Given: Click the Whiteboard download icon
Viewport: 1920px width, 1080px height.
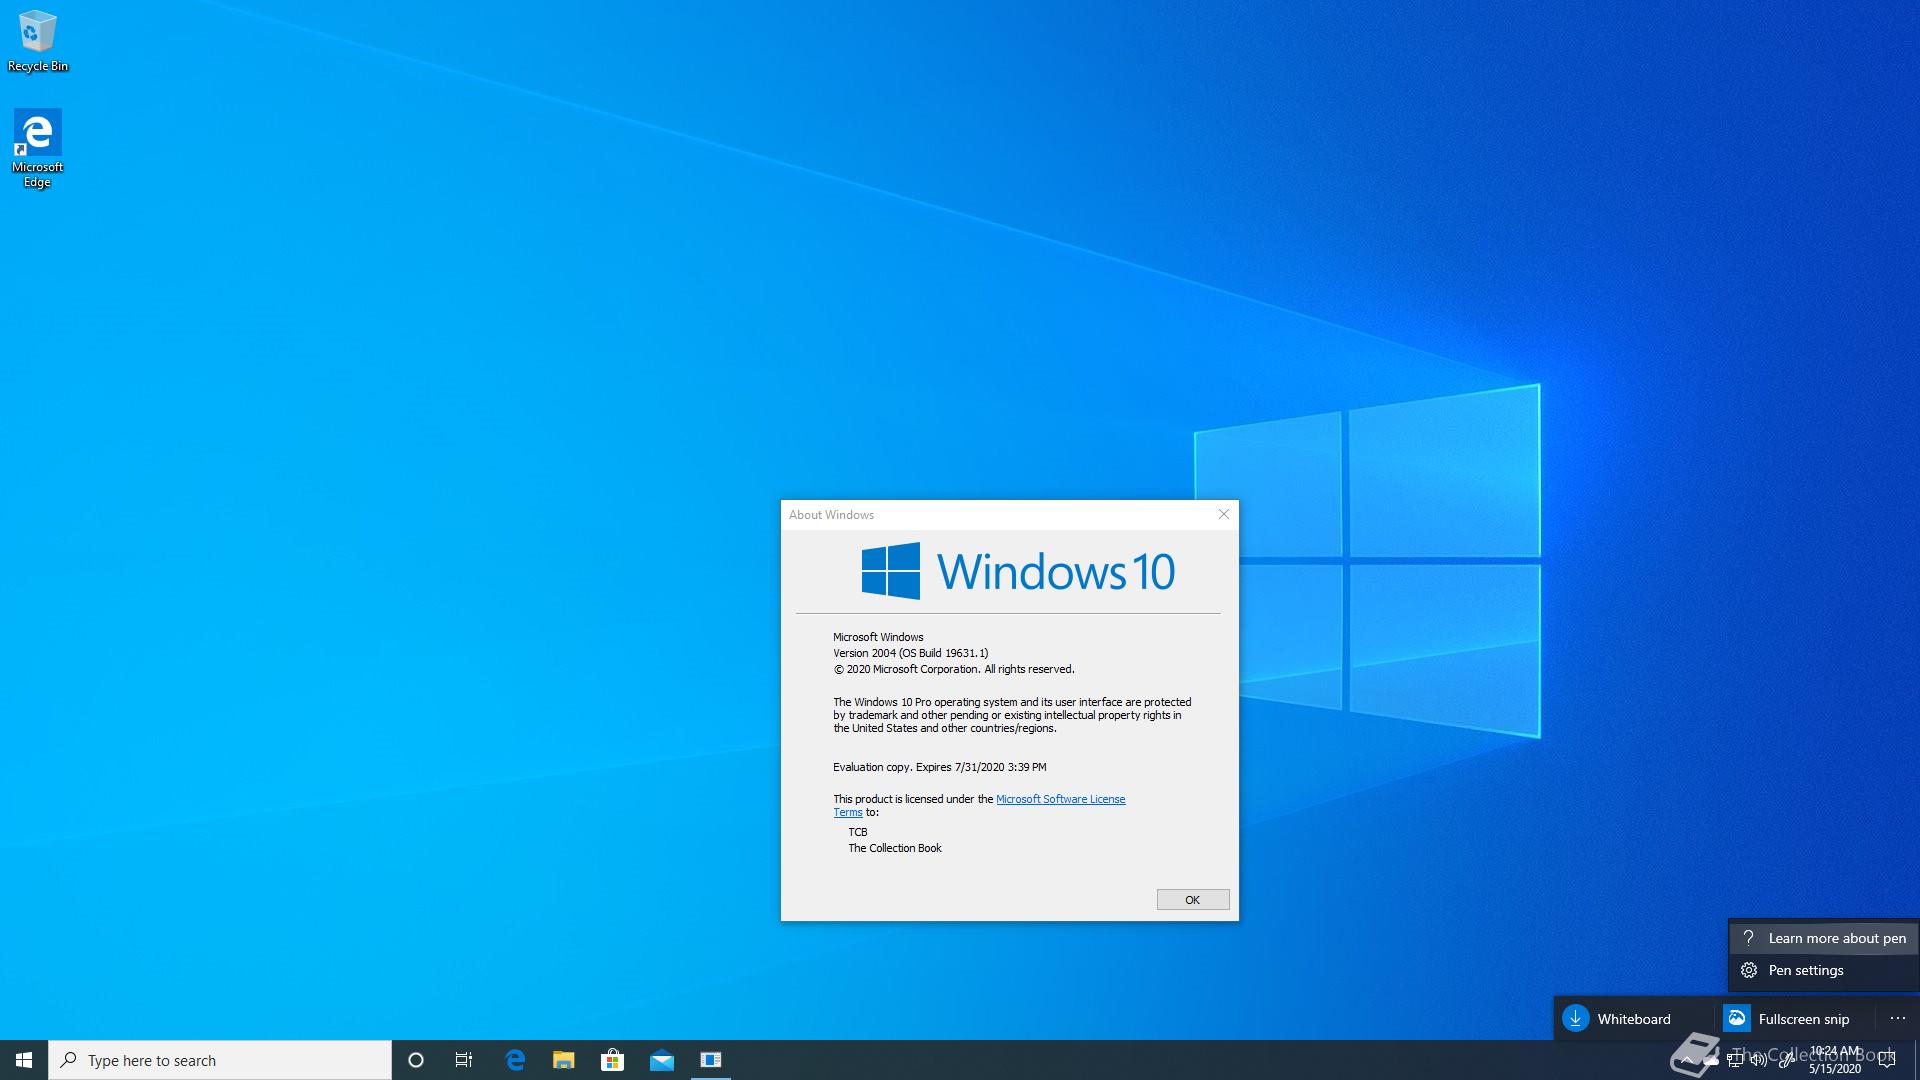Looking at the screenshot, I should tap(1576, 1018).
